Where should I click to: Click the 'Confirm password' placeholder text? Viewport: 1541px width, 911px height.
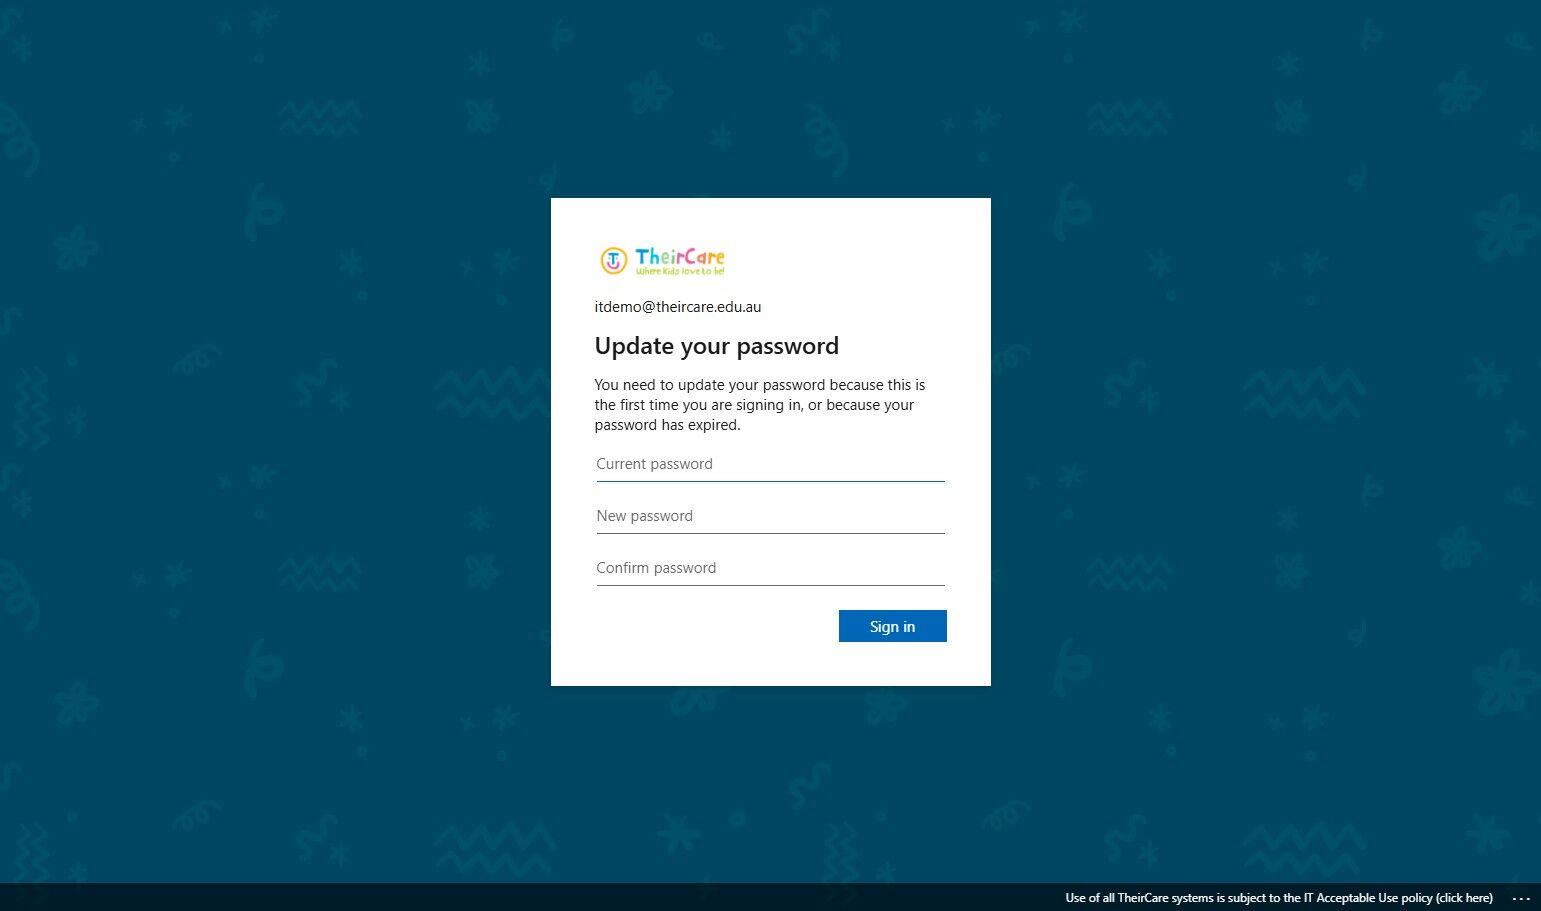(656, 568)
